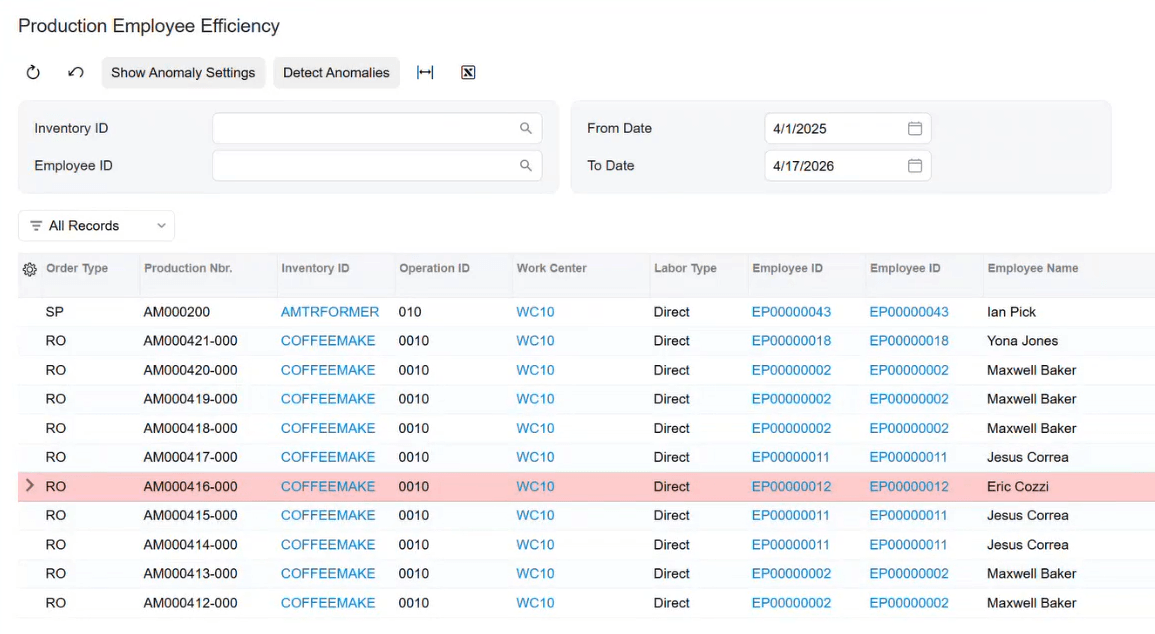Click Detect Anomalies button
This screenshot has width=1155, height=634.
(x=336, y=73)
